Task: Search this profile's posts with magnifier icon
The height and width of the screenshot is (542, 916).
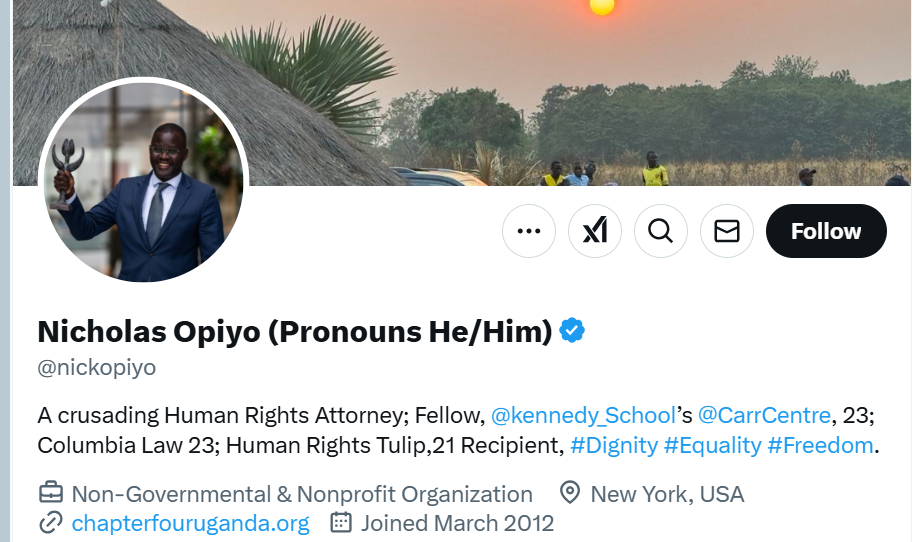Action: point(660,231)
